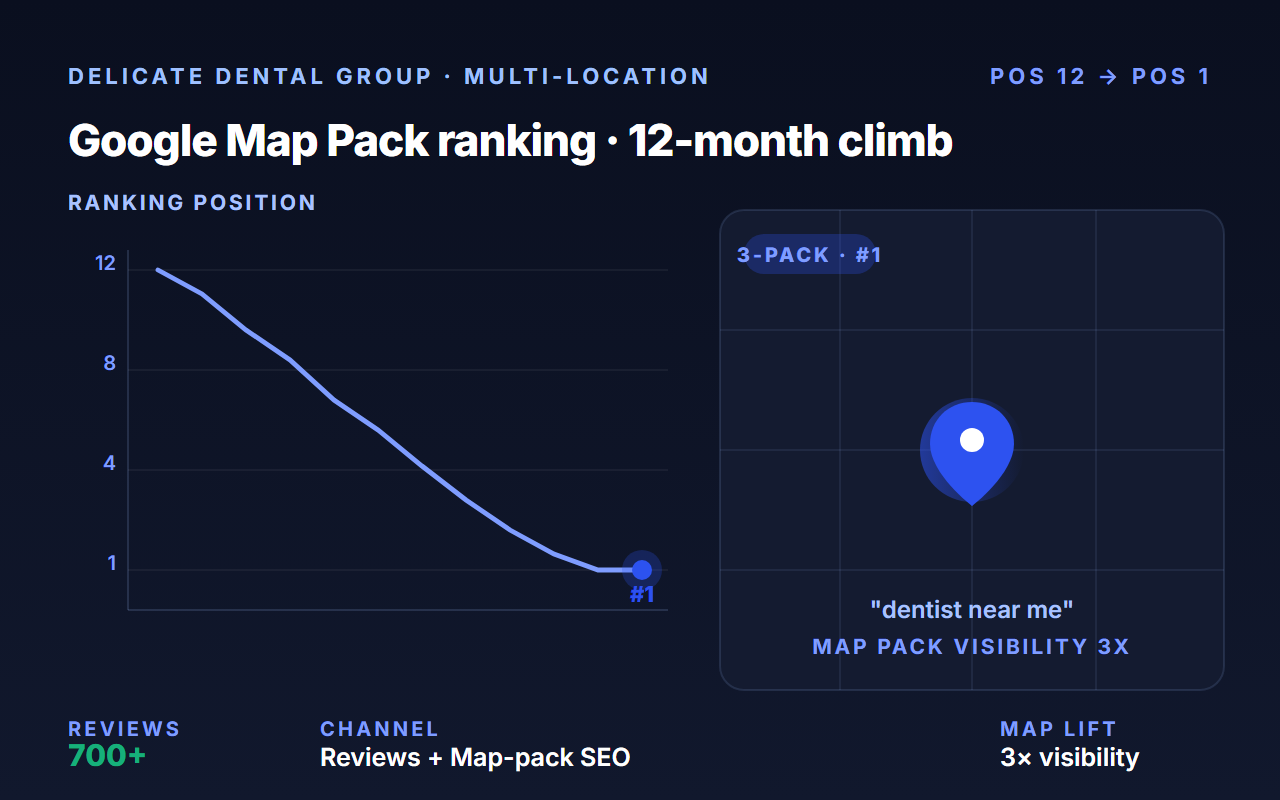Viewport: 1280px width, 800px height.
Task: Select the Delicate Dental Group subtitle
Action: (x=389, y=77)
